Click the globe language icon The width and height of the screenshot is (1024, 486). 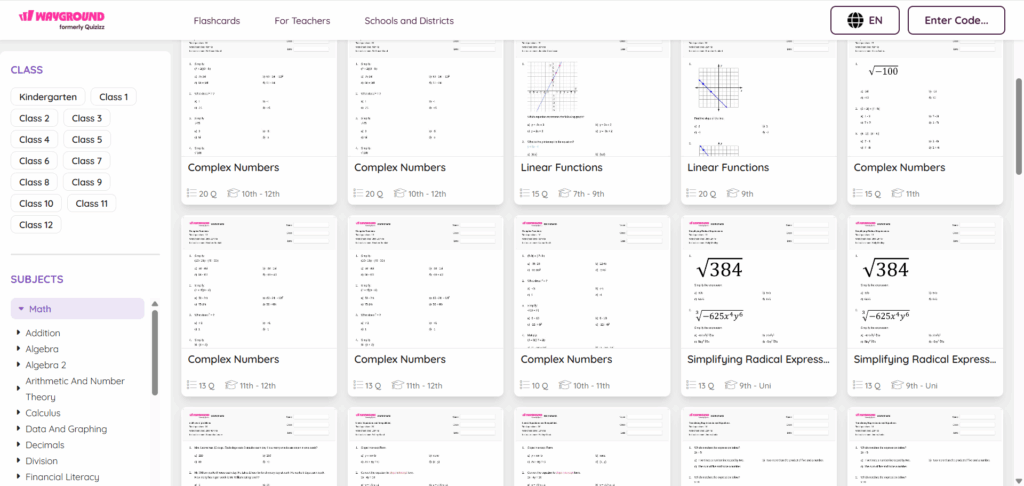(854, 20)
